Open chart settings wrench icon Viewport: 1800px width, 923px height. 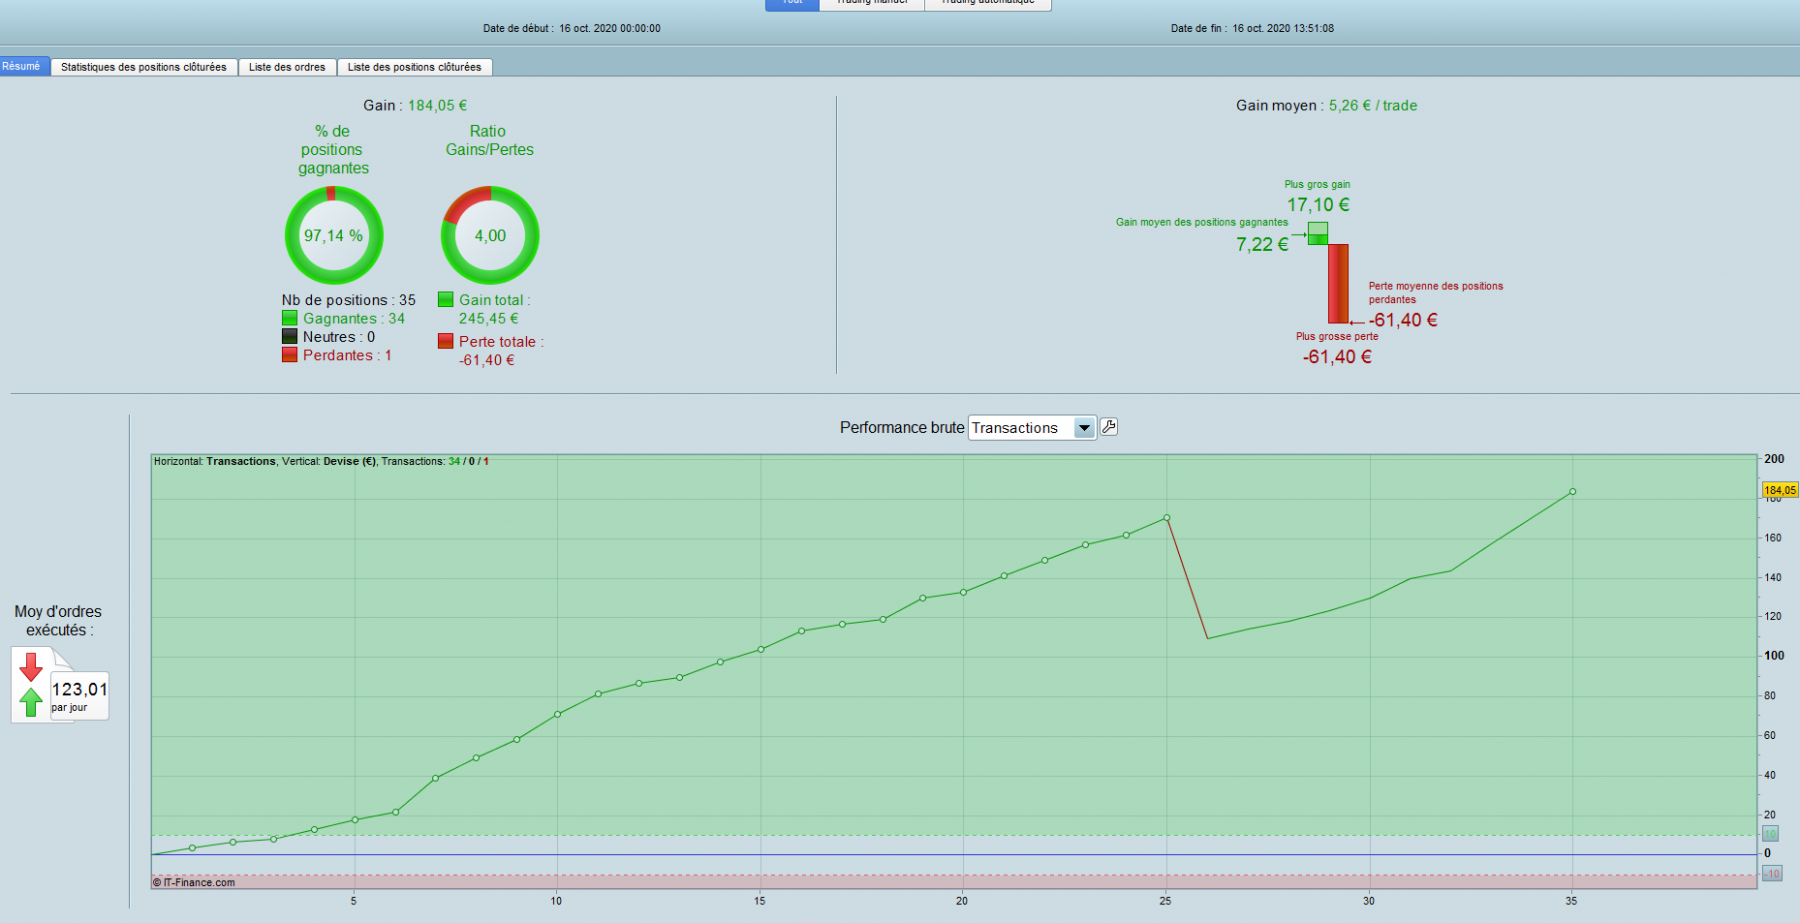click(x=1108, y=427)
